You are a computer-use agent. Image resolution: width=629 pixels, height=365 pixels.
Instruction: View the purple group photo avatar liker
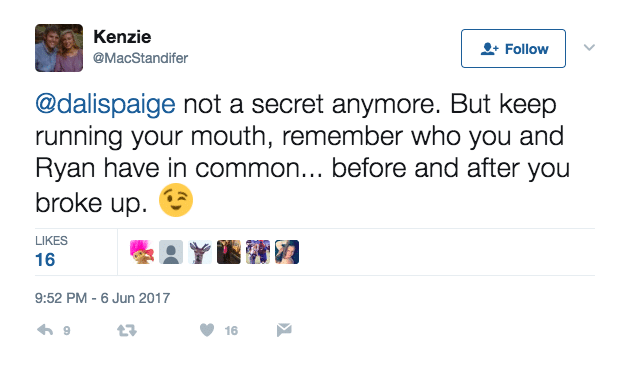pyautogui.click(x=258, y=252)
